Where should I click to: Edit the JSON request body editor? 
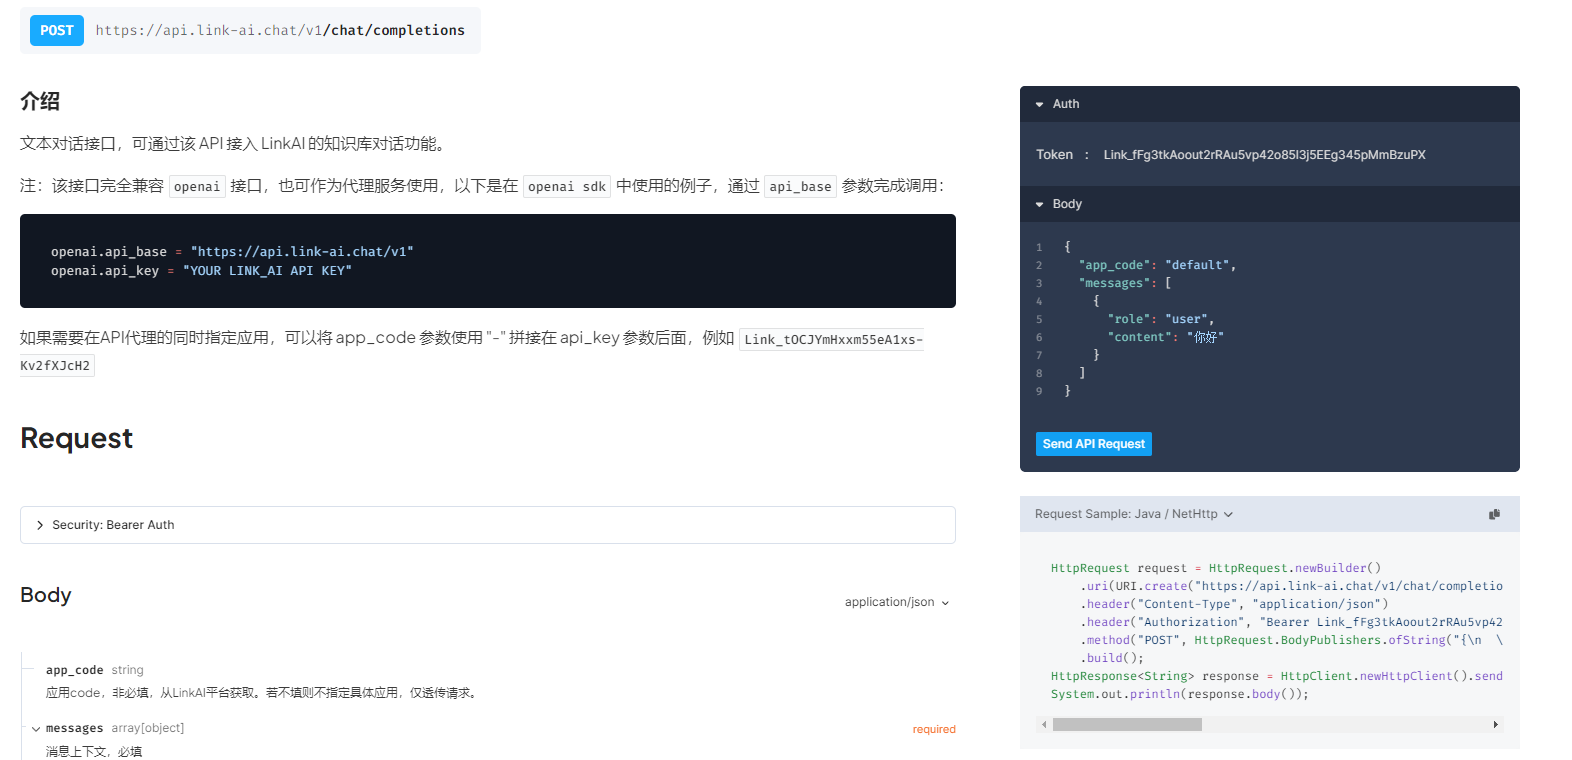(1270, 319)
